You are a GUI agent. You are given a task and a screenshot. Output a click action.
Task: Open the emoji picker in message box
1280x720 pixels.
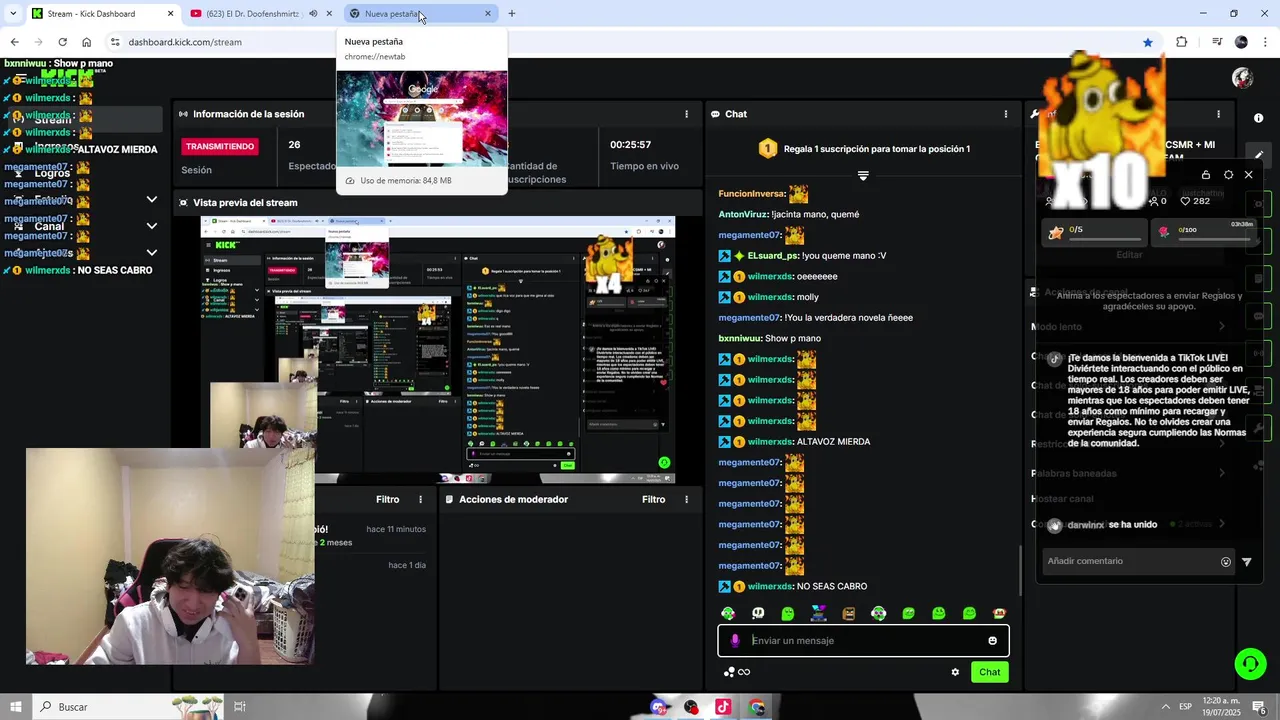coord(992,641)
